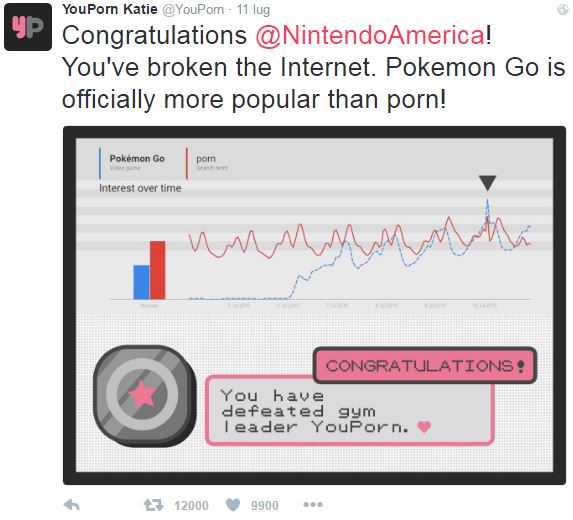The image size is (573, 520).
Task: Click the black triangle marker above the chart peak
Action: tap(487, 183)
